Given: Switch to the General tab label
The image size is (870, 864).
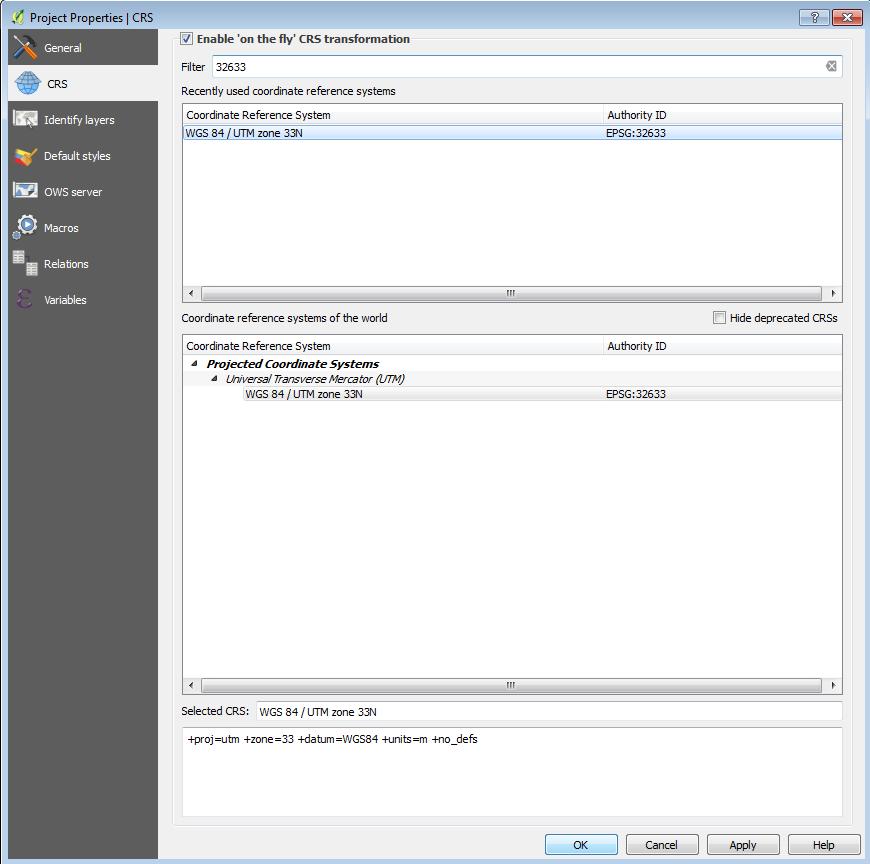Looking at the screenshot, I should [63, 48].
